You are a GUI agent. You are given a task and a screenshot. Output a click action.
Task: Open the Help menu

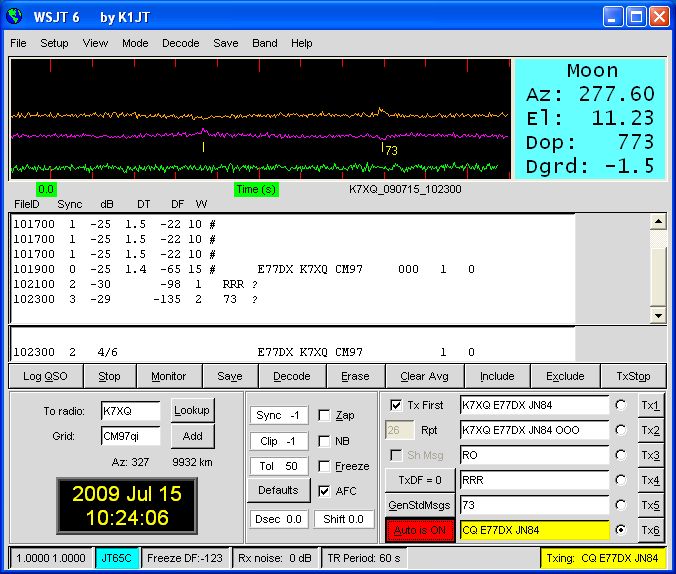tap(301, 43)
